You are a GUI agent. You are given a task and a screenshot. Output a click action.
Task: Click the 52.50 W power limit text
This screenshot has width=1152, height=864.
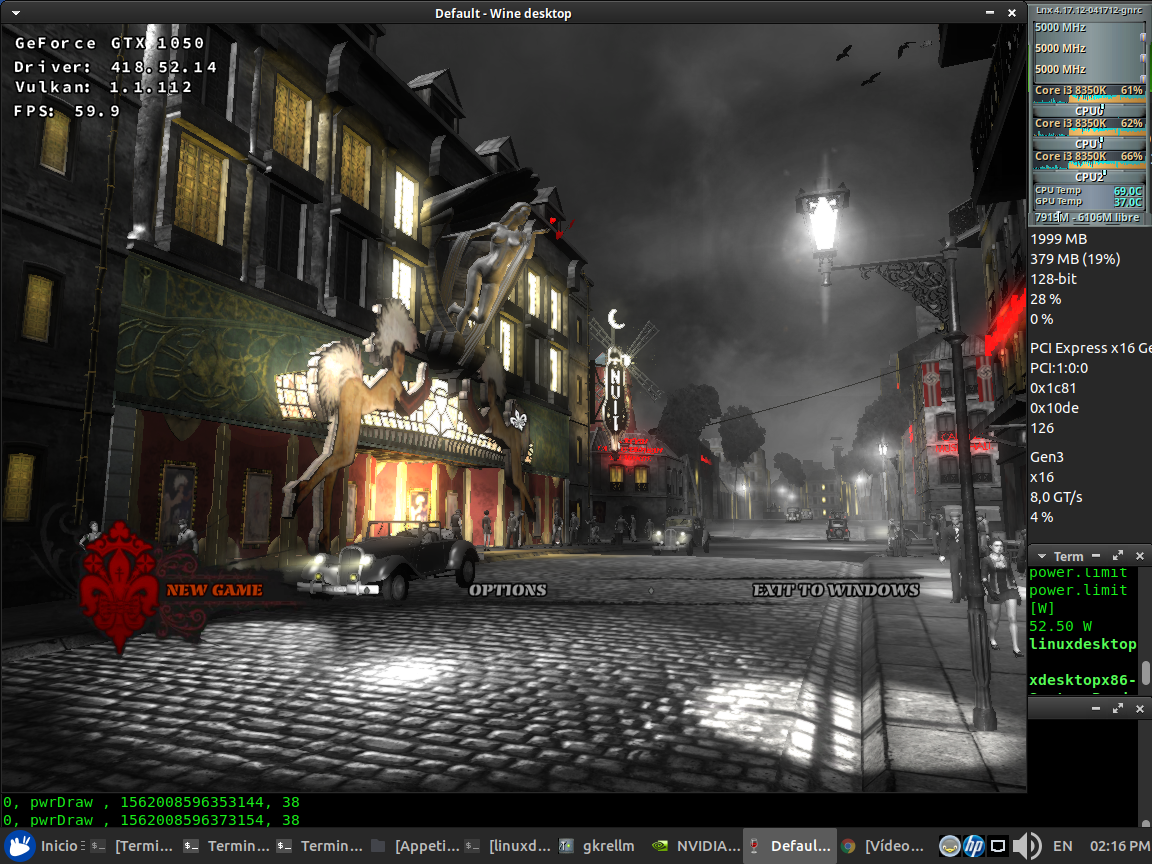coord(1060,626)
